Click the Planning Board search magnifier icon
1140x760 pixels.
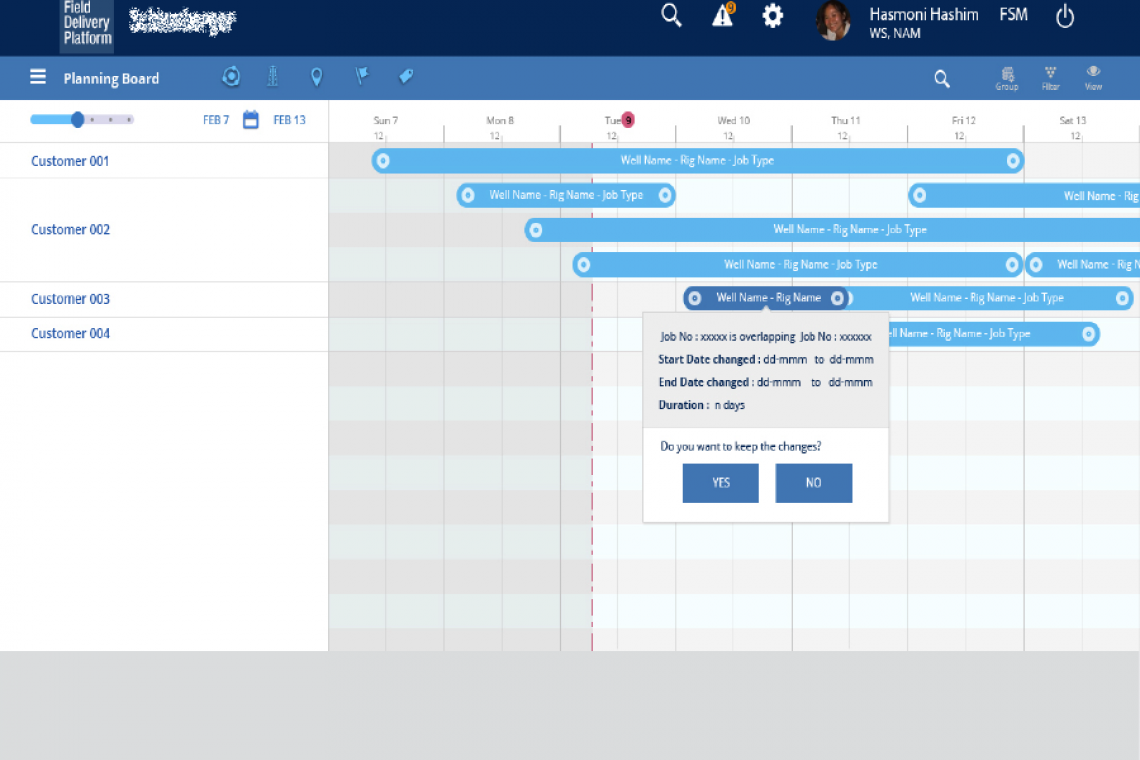(x=942, y=79)
